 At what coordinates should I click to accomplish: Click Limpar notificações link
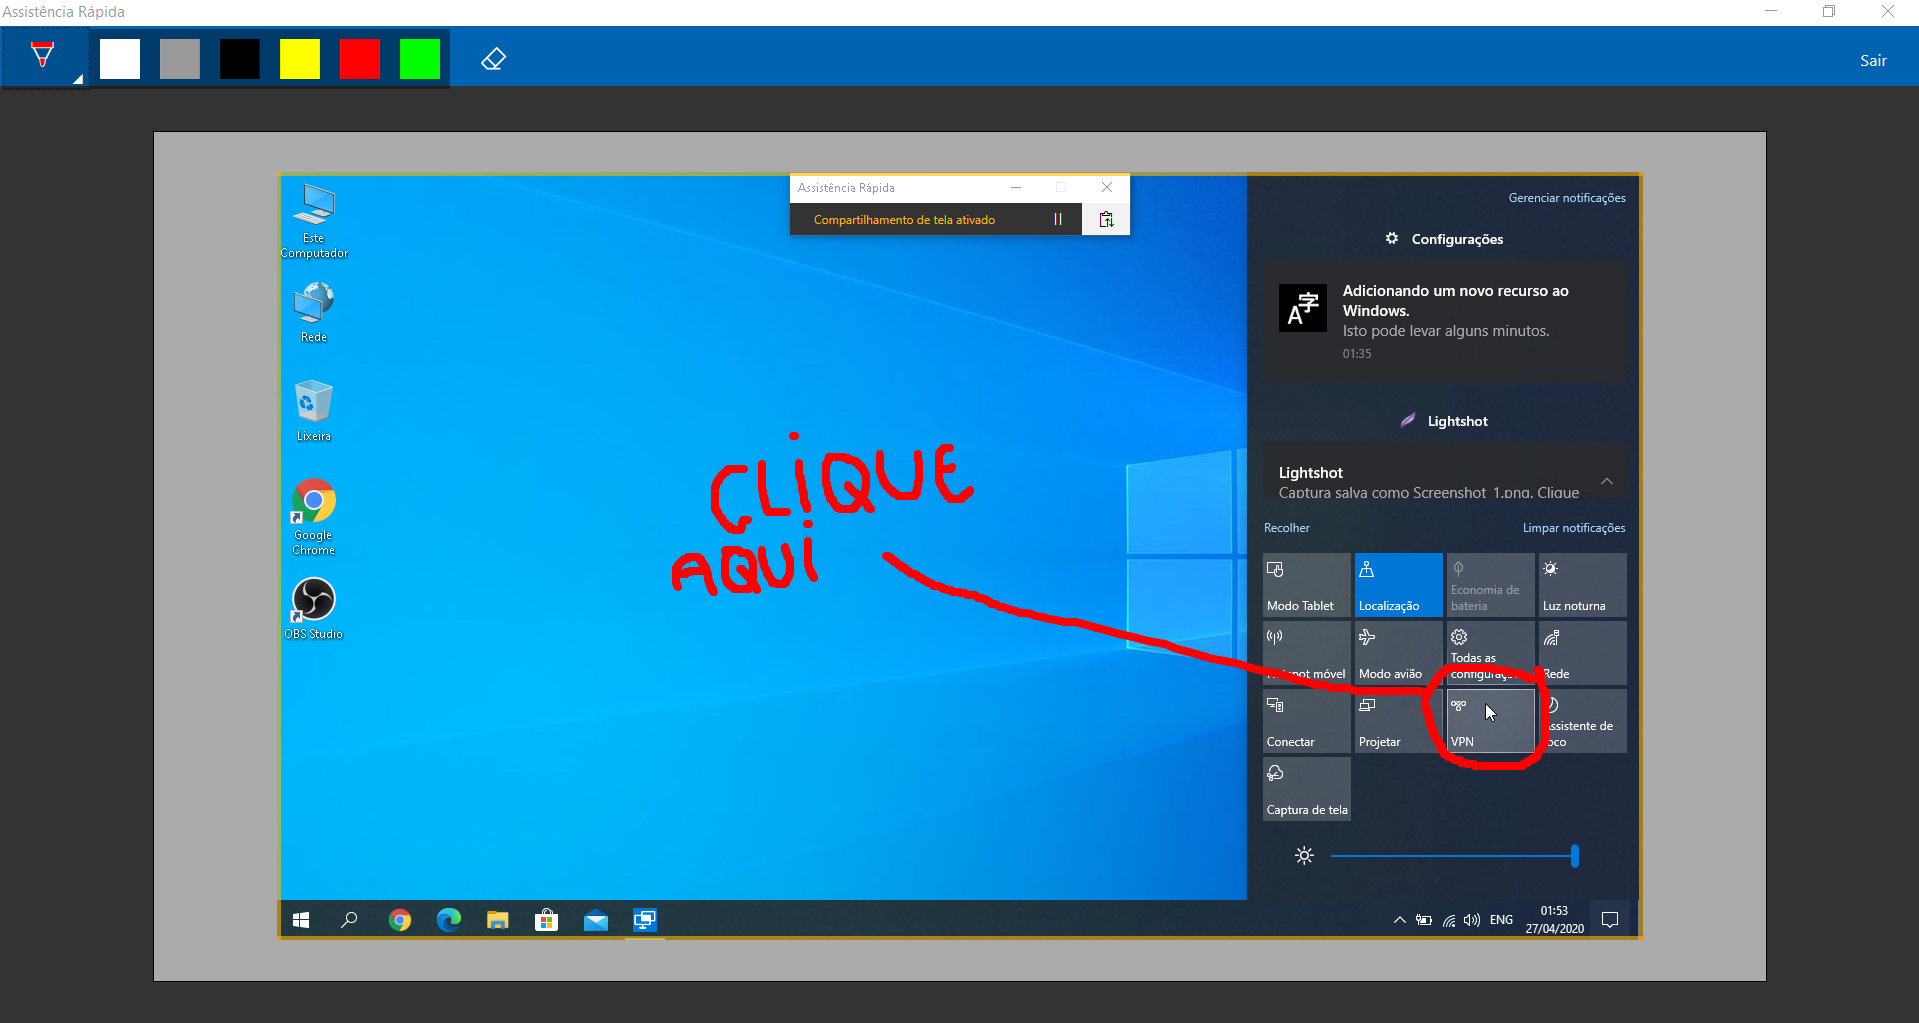tap(1574, 528)
